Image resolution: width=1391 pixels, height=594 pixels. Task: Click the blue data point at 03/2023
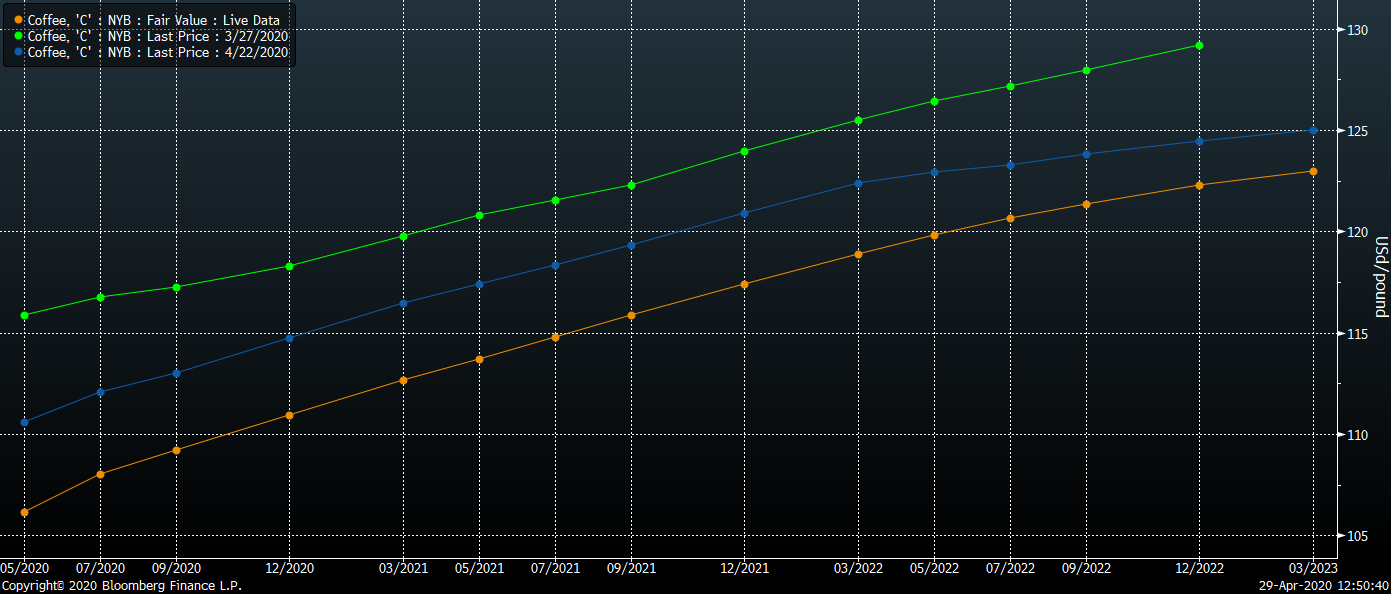pos(1313,130)
